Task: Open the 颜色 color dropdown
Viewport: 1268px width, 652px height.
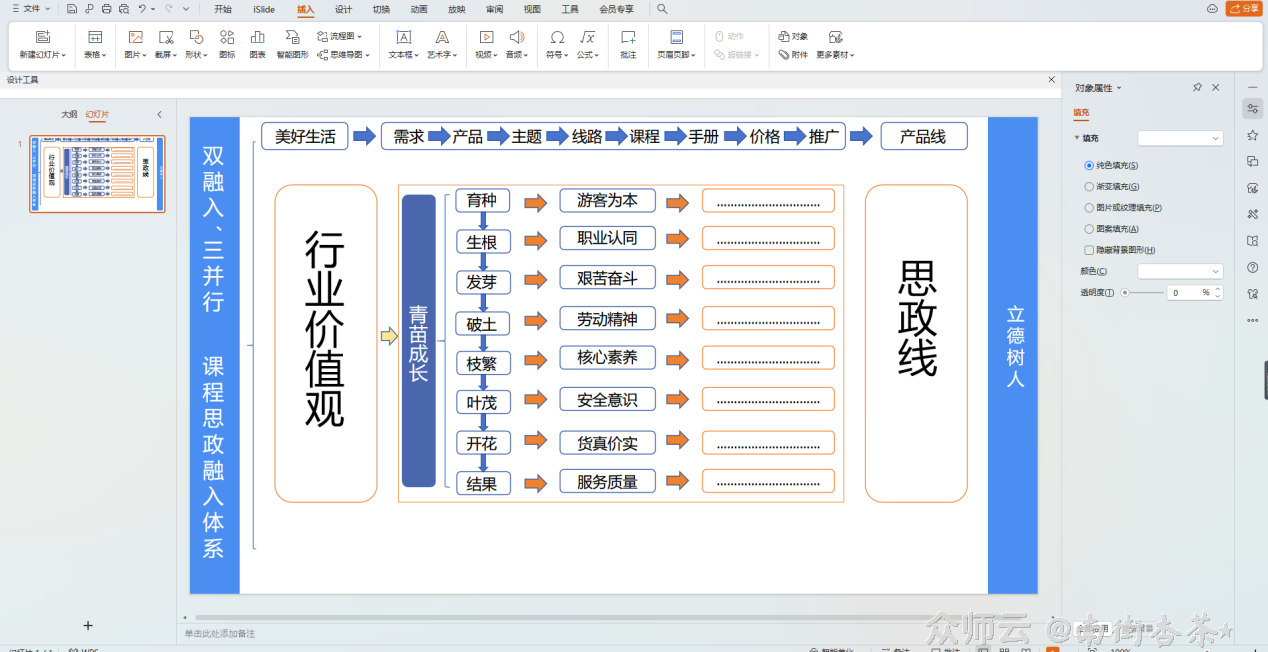Action: coord(1180,271)
